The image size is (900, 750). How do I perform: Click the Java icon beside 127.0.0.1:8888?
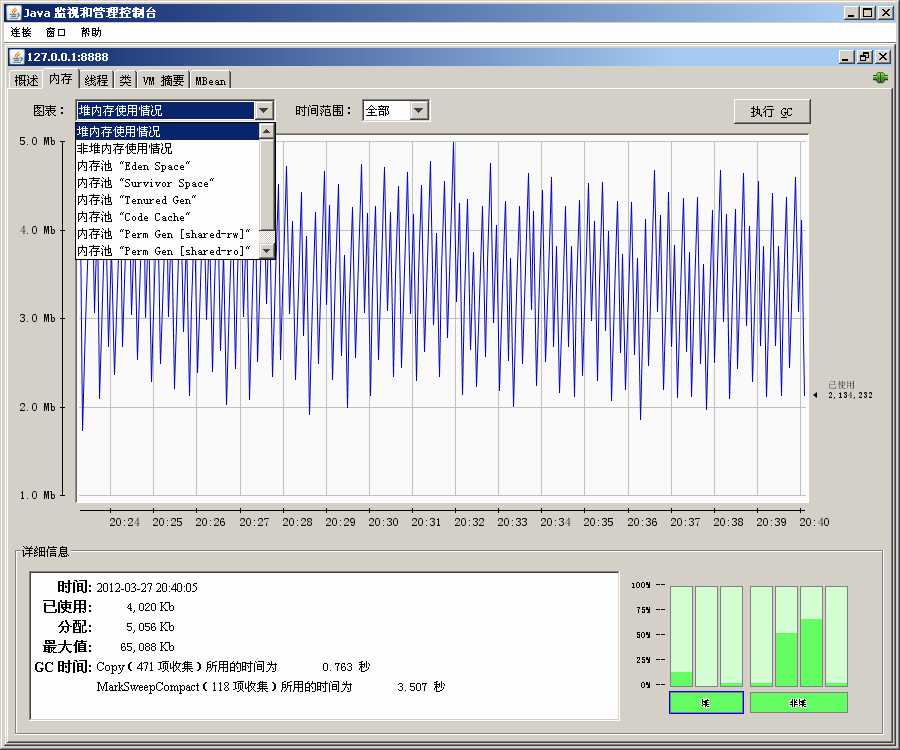17,57
